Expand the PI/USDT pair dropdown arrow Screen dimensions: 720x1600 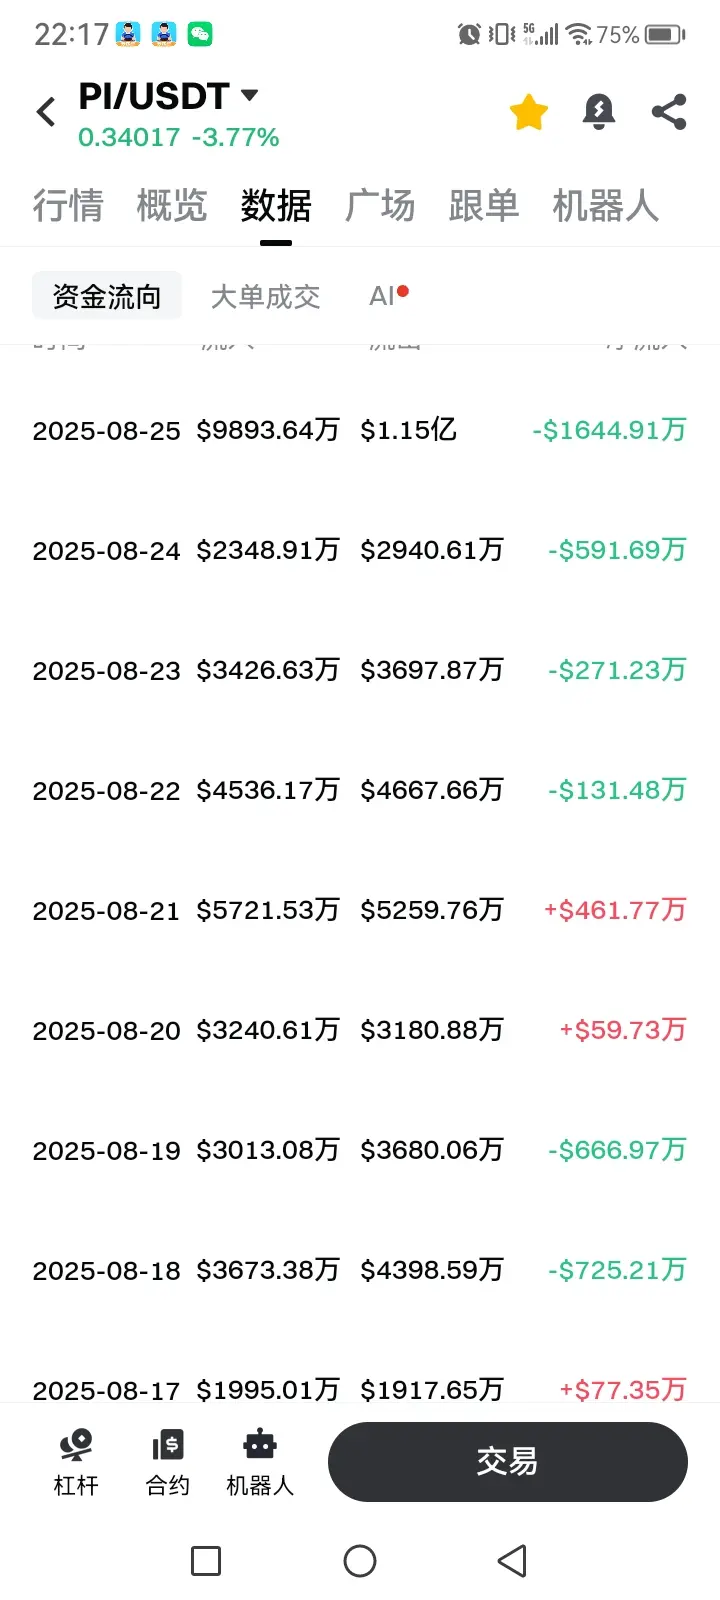tap(250, 95)
